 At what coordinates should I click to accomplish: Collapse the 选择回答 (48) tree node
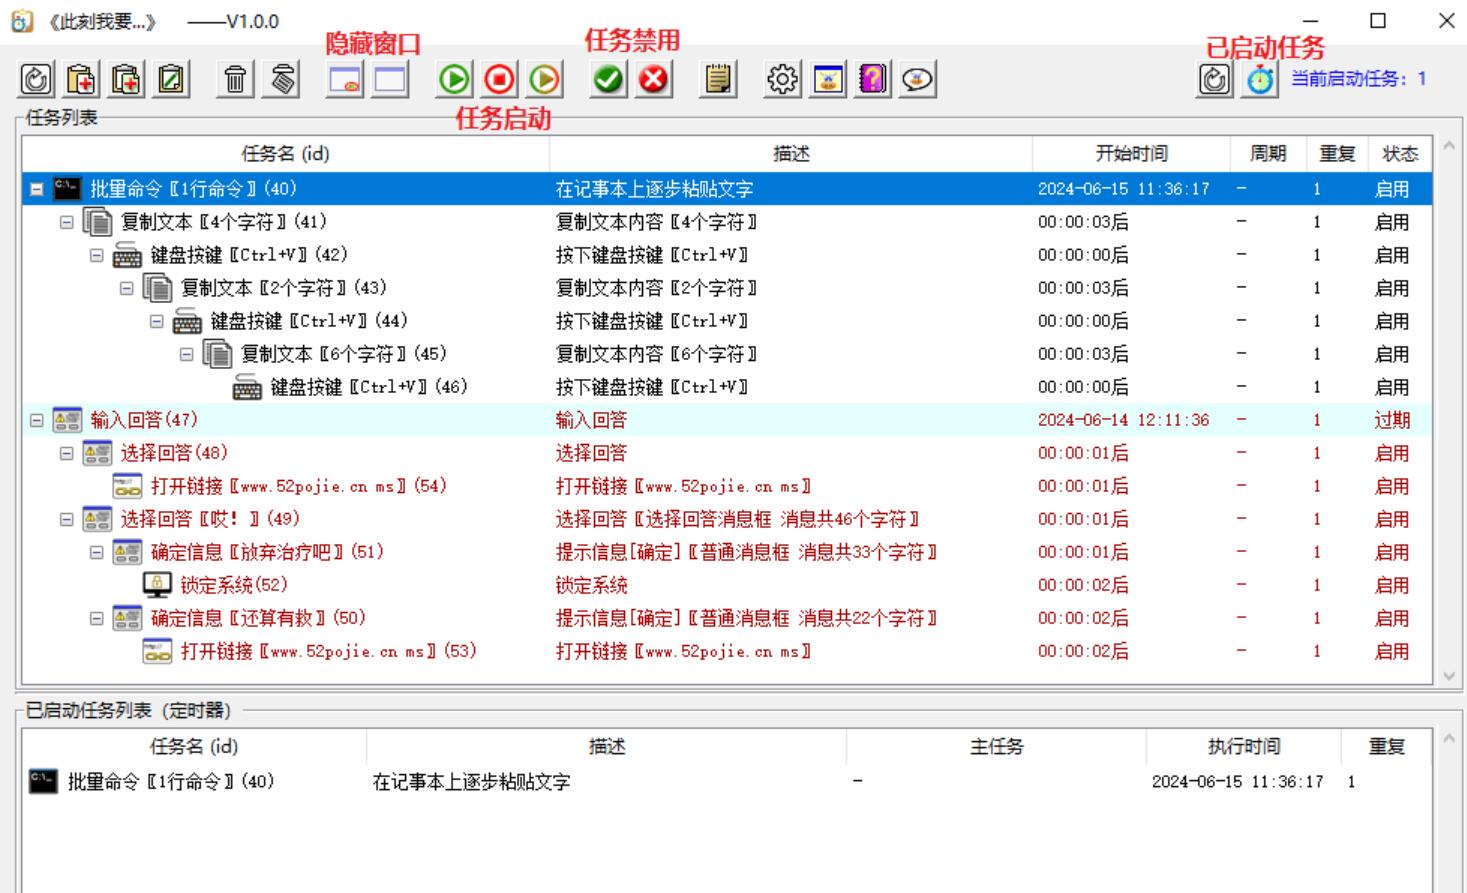pos(67,453)
